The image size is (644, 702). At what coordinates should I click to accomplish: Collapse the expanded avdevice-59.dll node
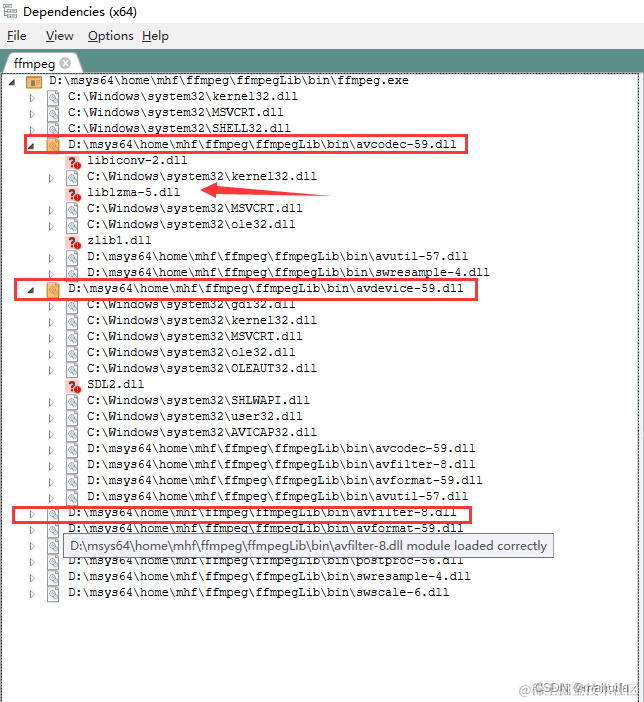[31, 290]
